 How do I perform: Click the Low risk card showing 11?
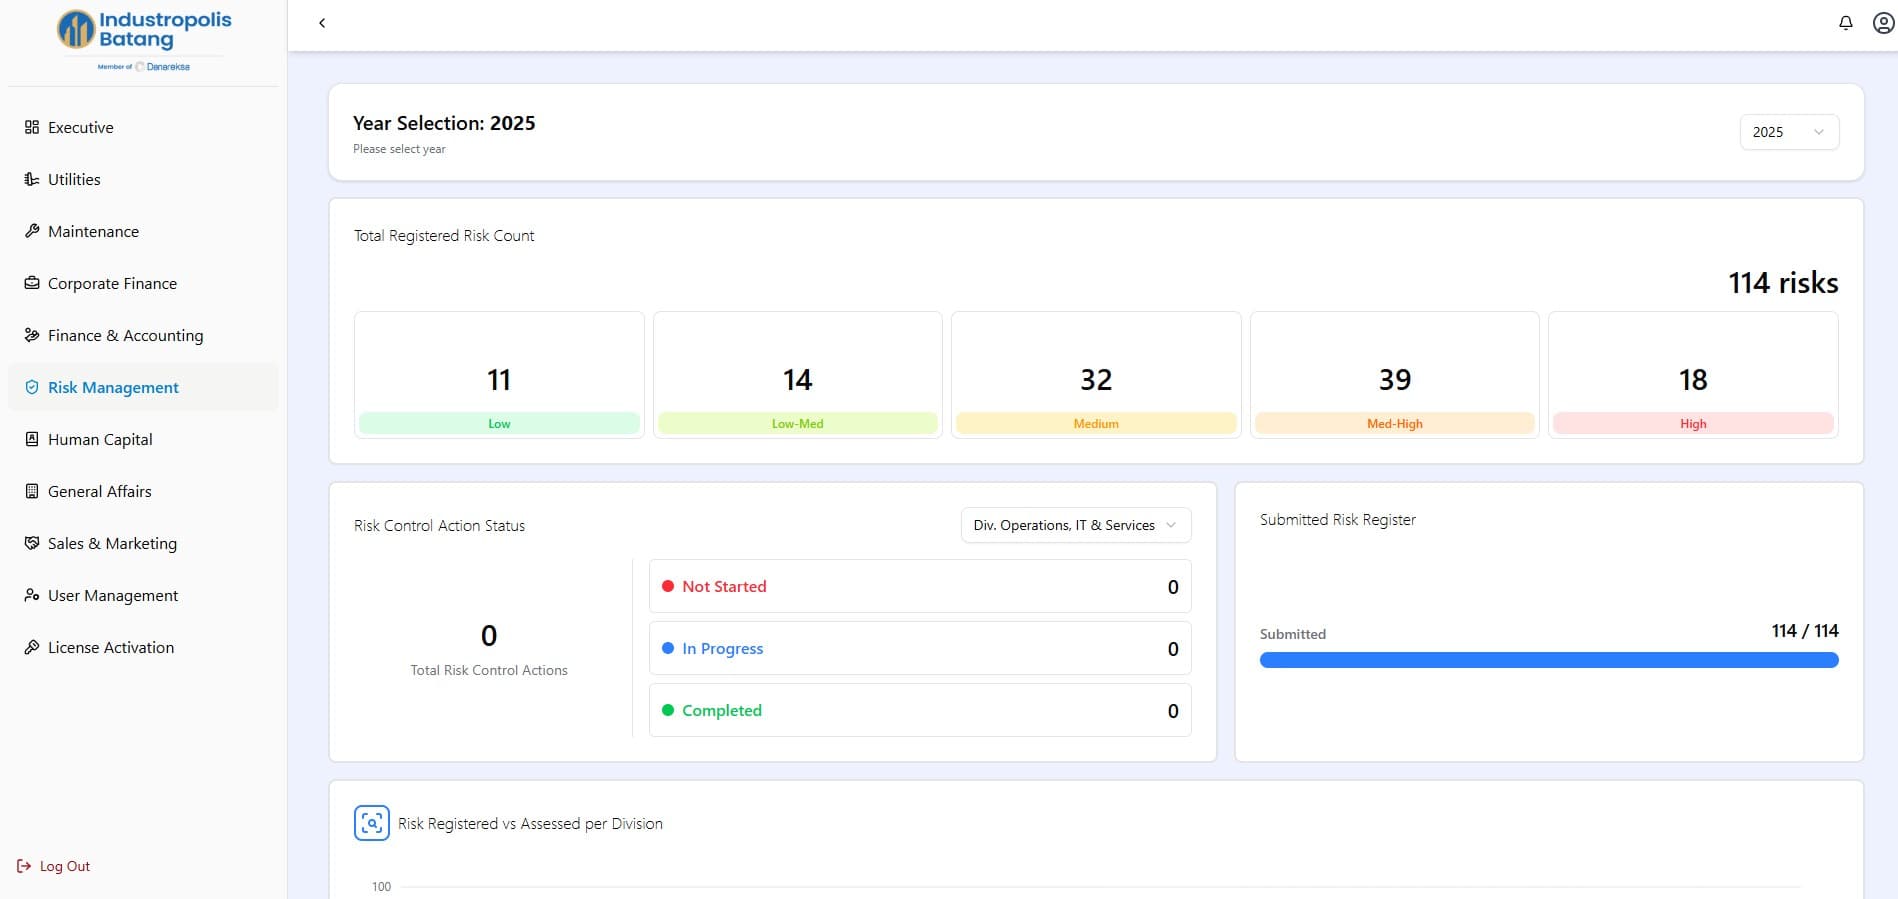(499, 375)
